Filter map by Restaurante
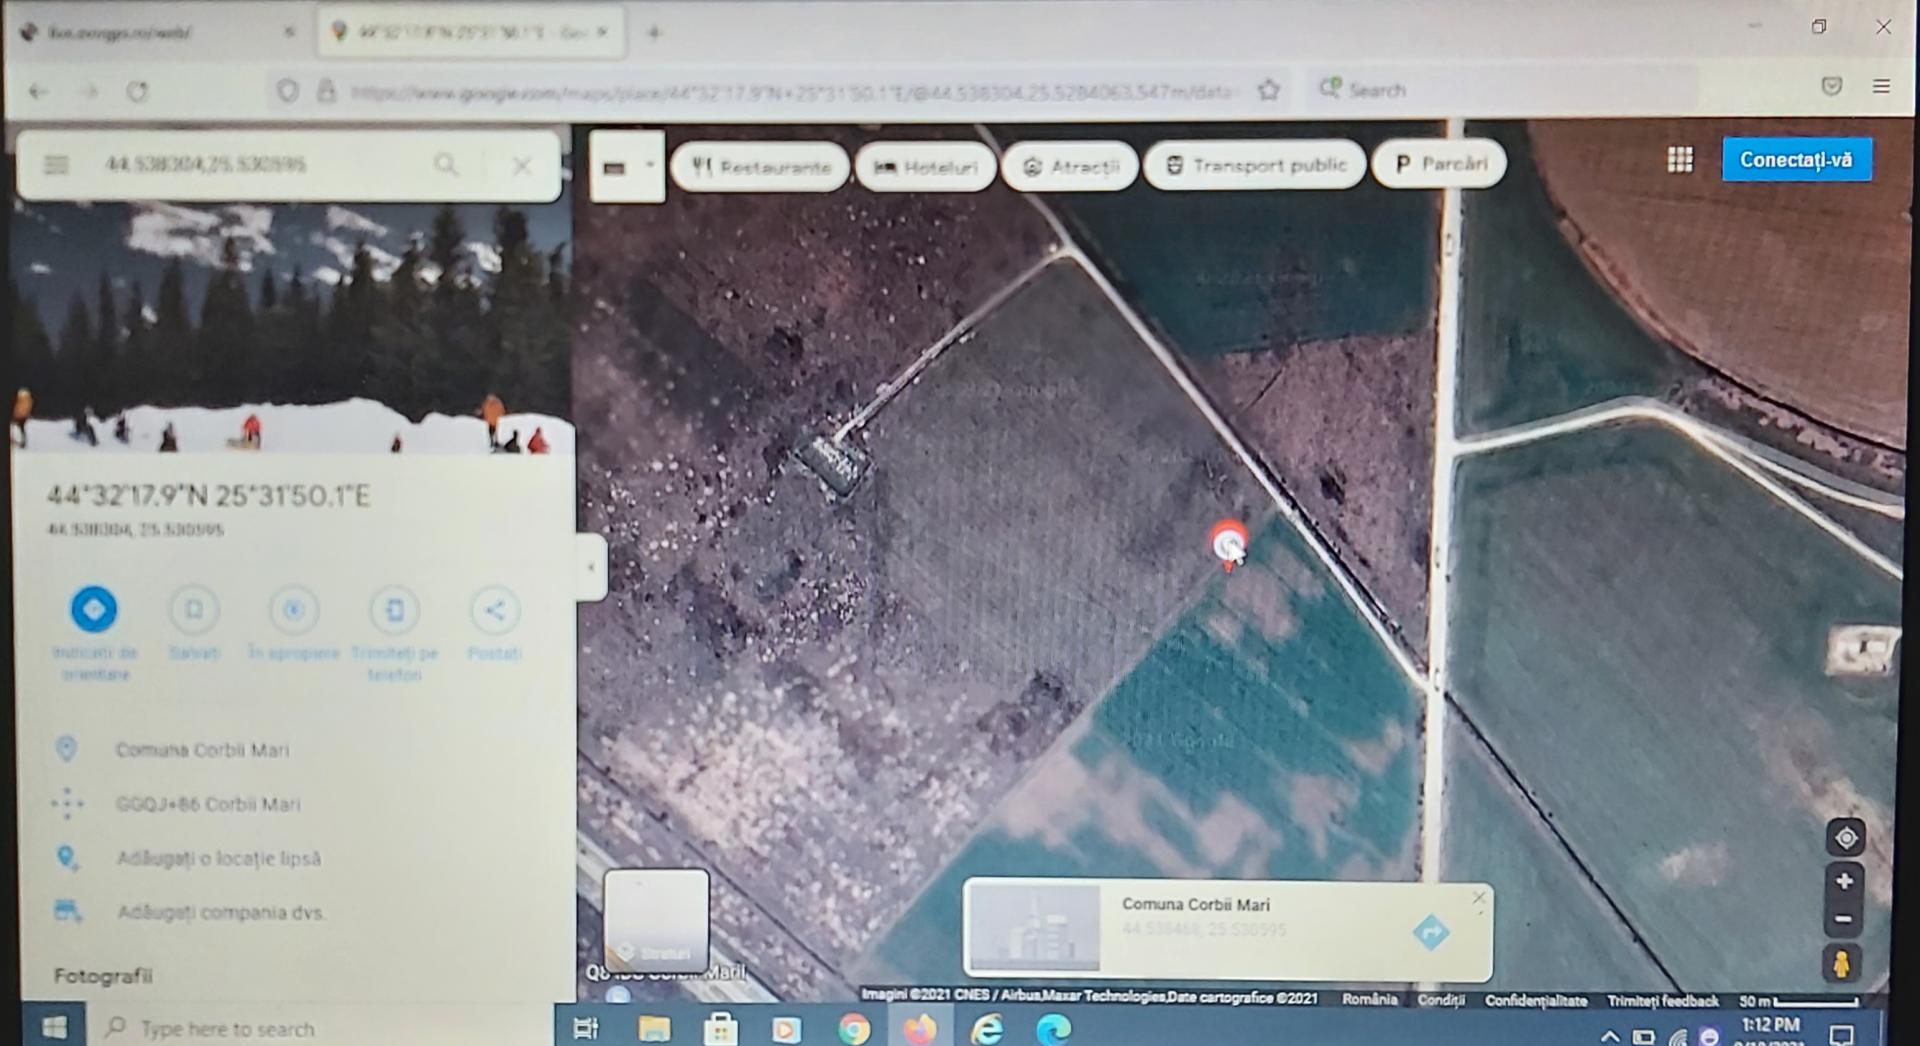Viewport: 1920px width, 1046px height. tap(761, 166)
